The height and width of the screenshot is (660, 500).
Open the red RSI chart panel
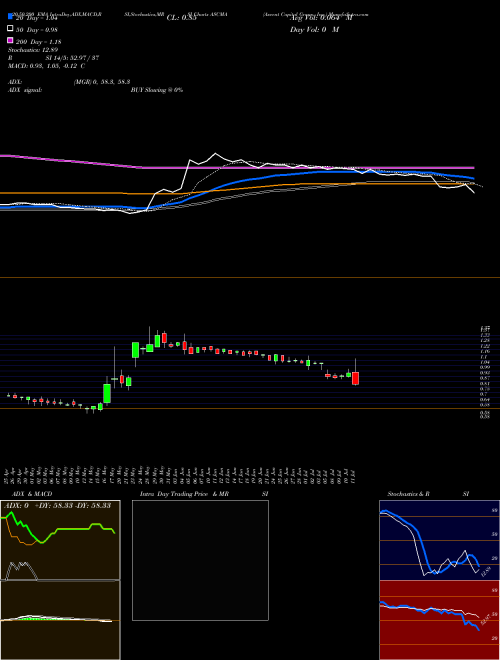pos(439,620)
